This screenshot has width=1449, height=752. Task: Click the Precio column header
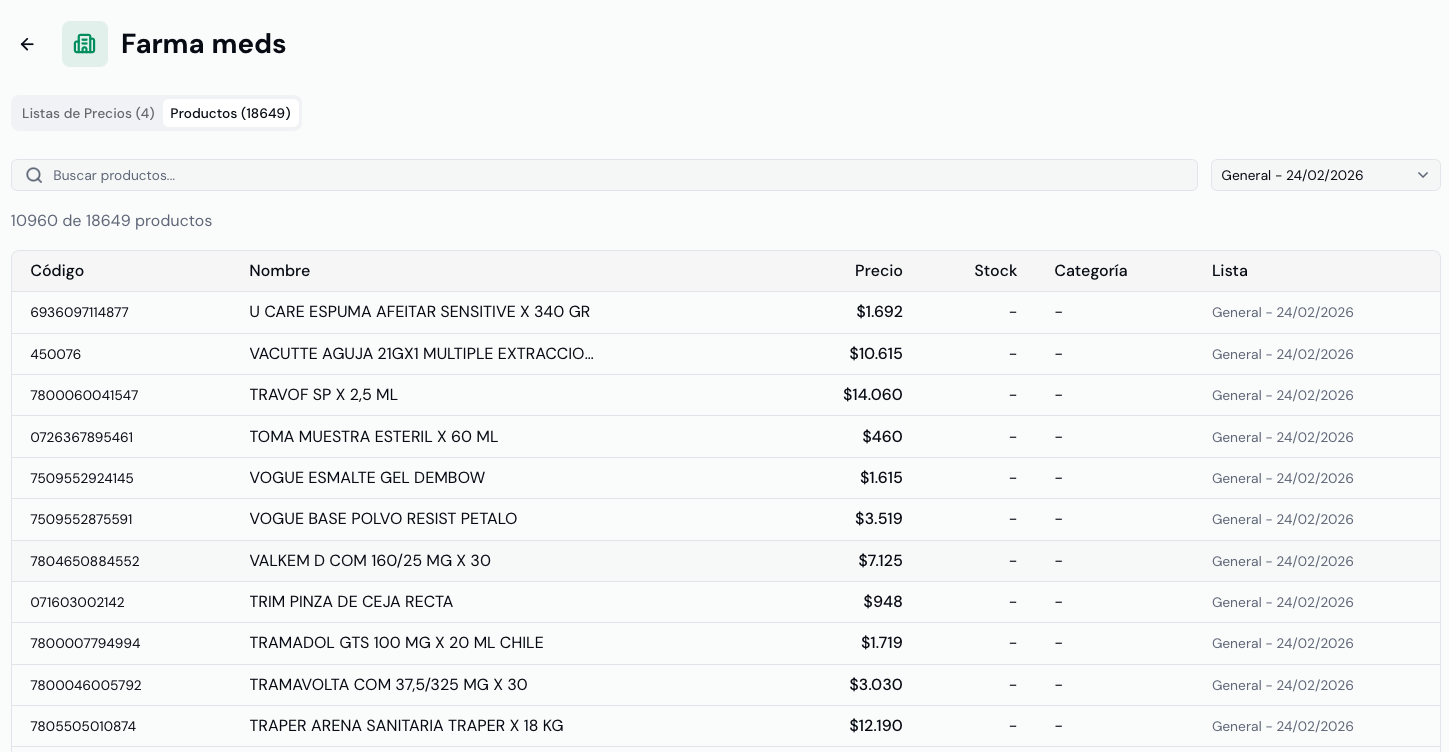point(878,271)
